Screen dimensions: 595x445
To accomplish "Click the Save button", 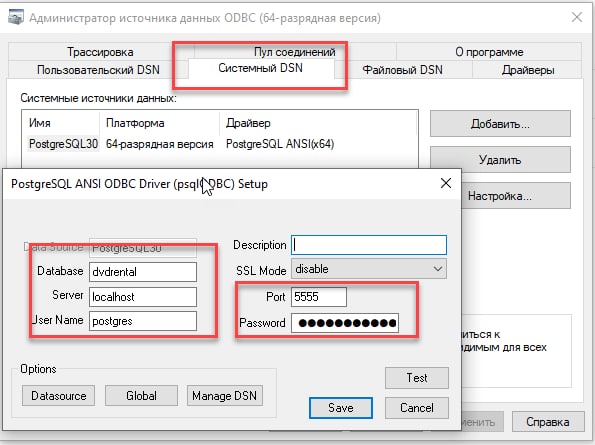I will pyautogui.click(x=341, y=408).
